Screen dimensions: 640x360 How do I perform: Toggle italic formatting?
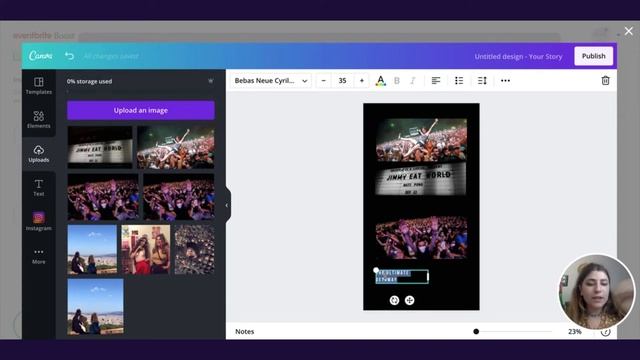(x=413, y=81)
